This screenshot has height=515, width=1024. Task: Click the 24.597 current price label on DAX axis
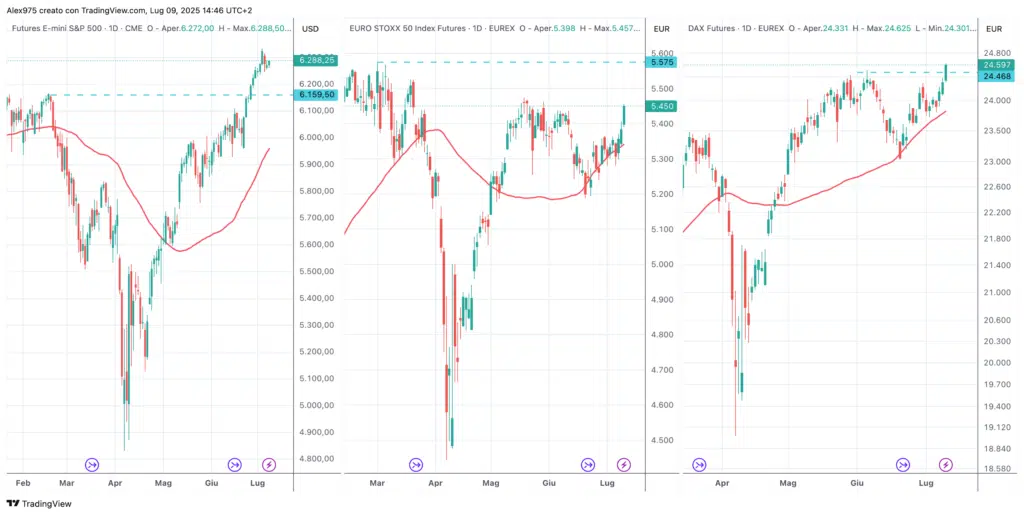pos(997,64)
